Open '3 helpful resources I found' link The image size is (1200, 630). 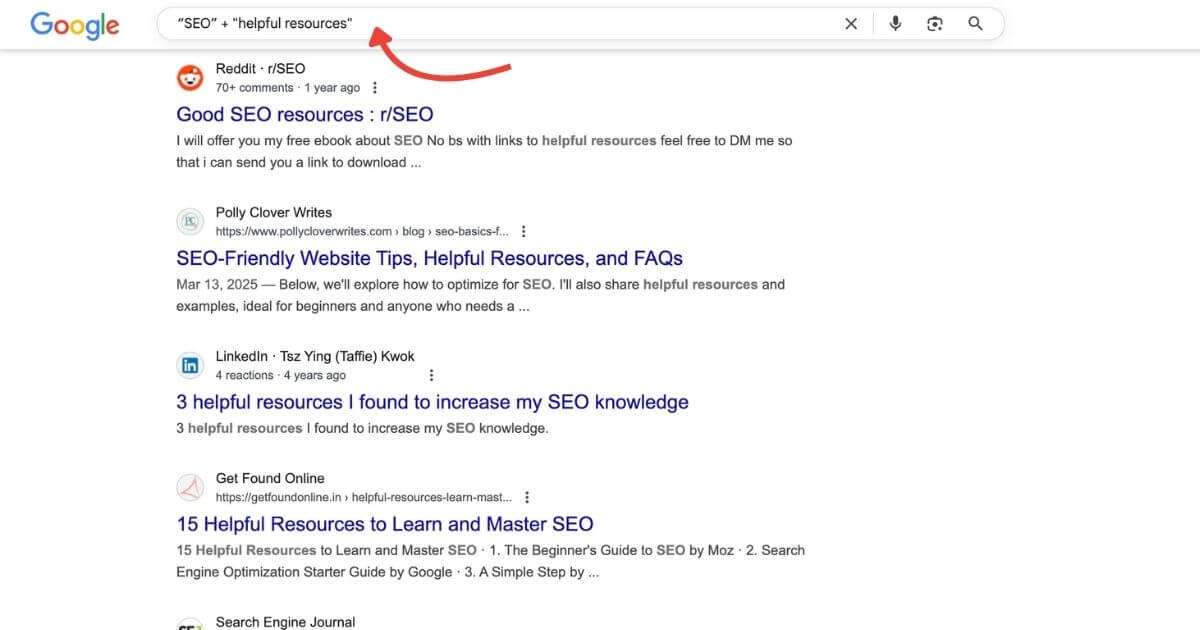[432, 402]
